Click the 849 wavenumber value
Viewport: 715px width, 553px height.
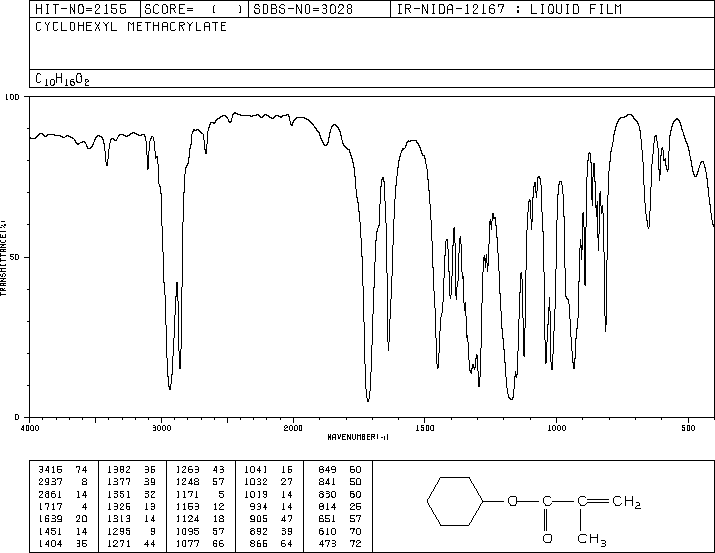327,470
